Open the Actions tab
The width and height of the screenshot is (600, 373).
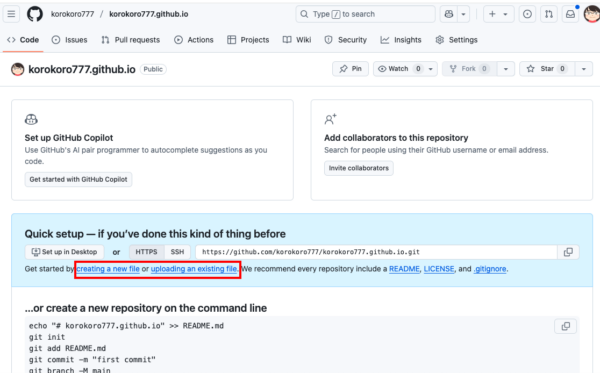point(194,40)
